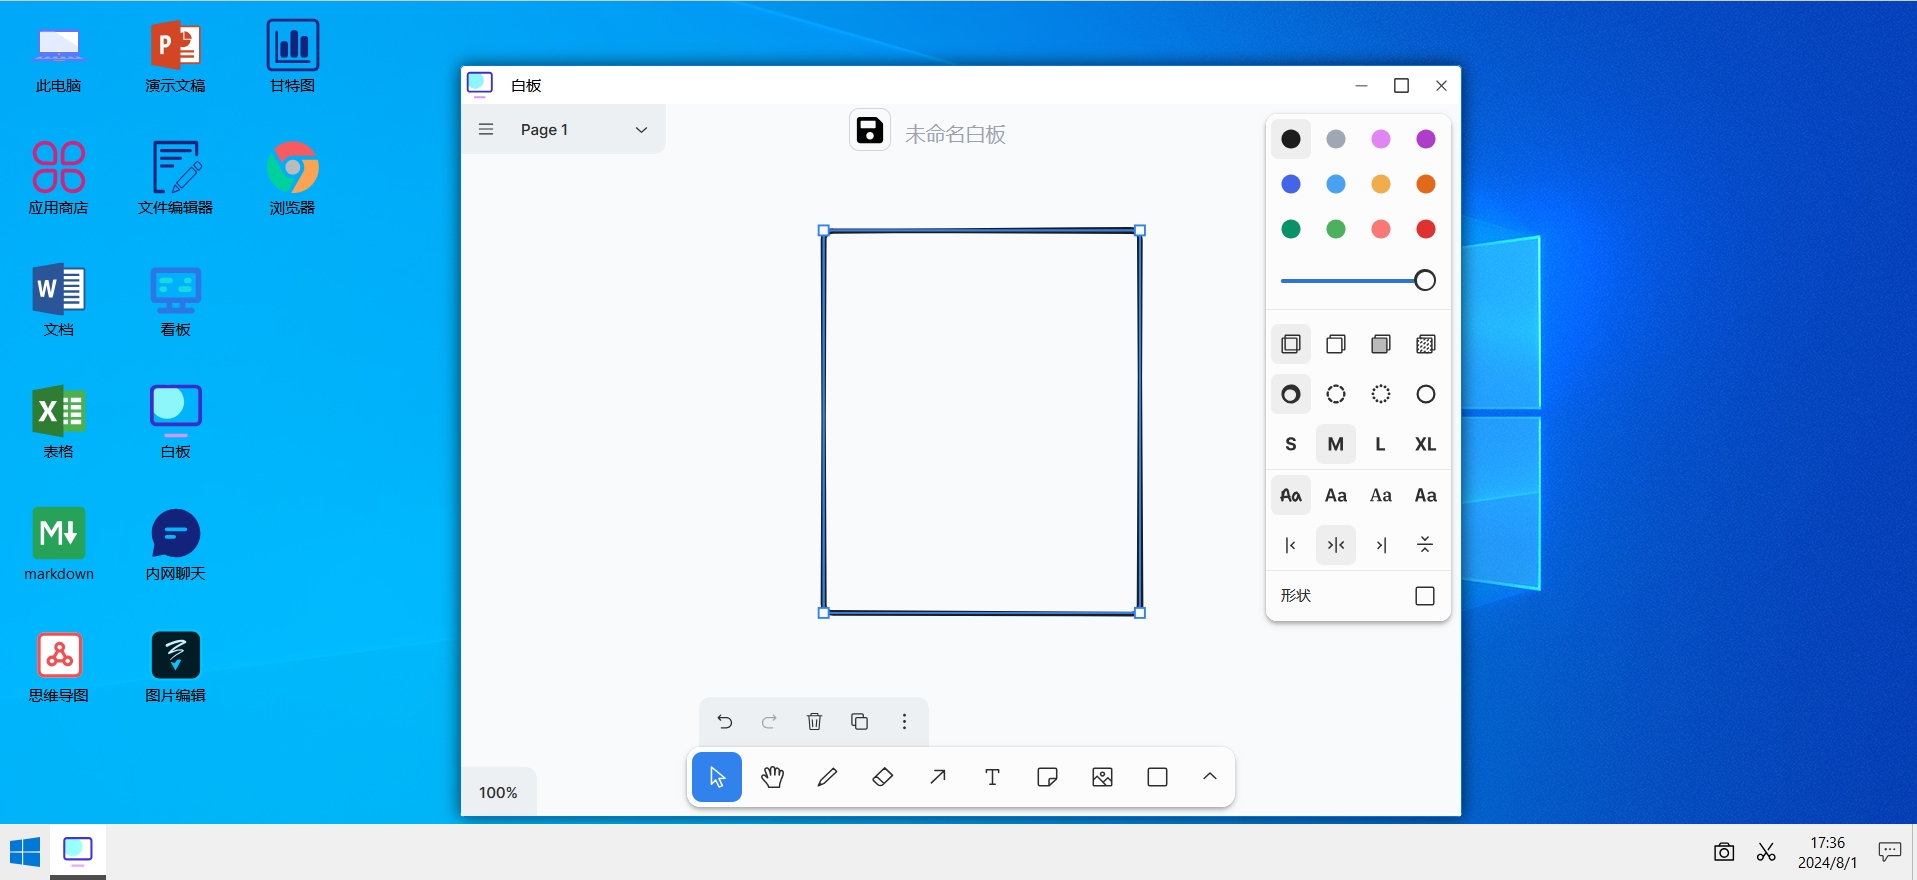Screen dimensions: 1917x880
Task: Select the pencil draw tool
Action: pyautogui.click(x=827, y=777)
